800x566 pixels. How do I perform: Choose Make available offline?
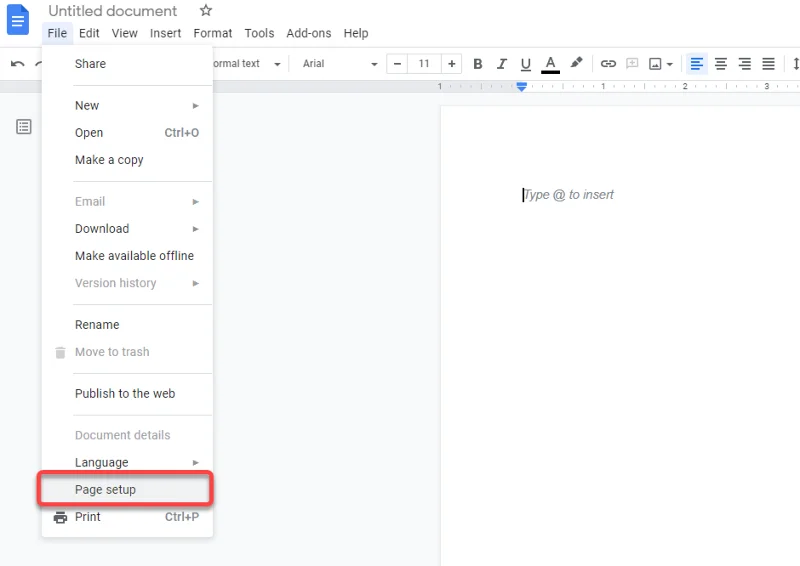coord(127,256)
